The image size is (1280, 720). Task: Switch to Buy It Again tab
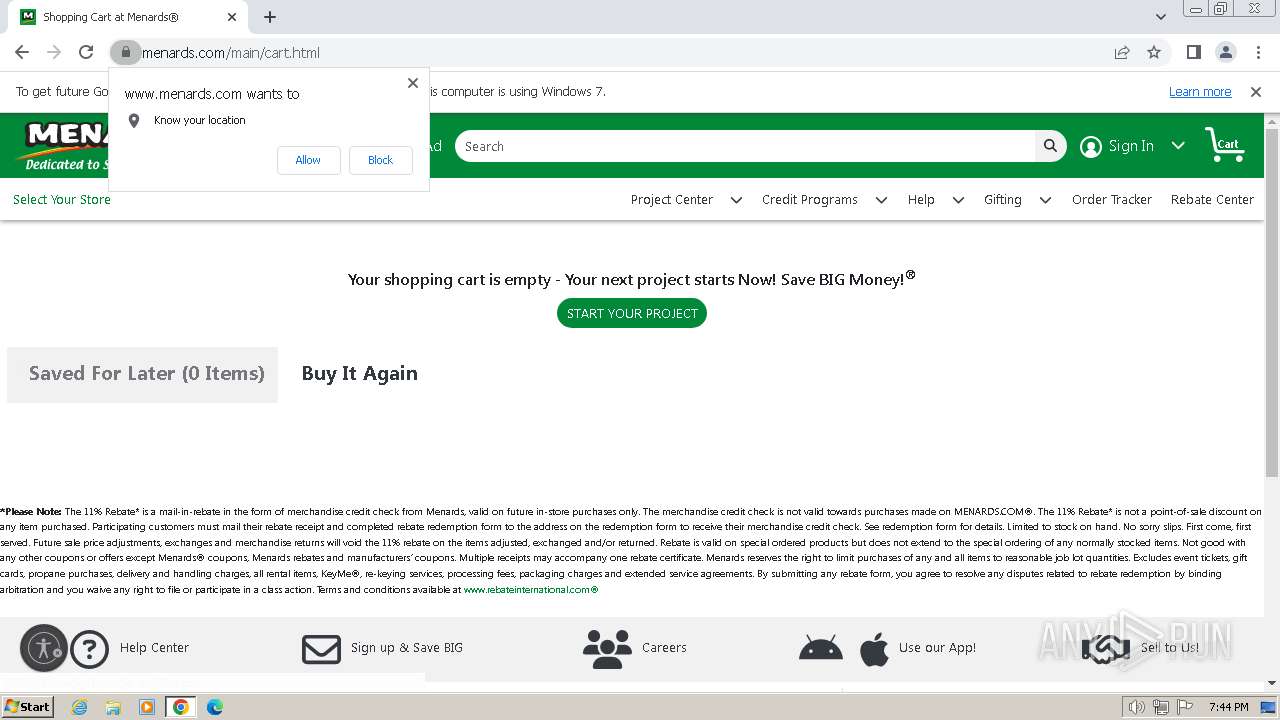[x=360, y=374]
